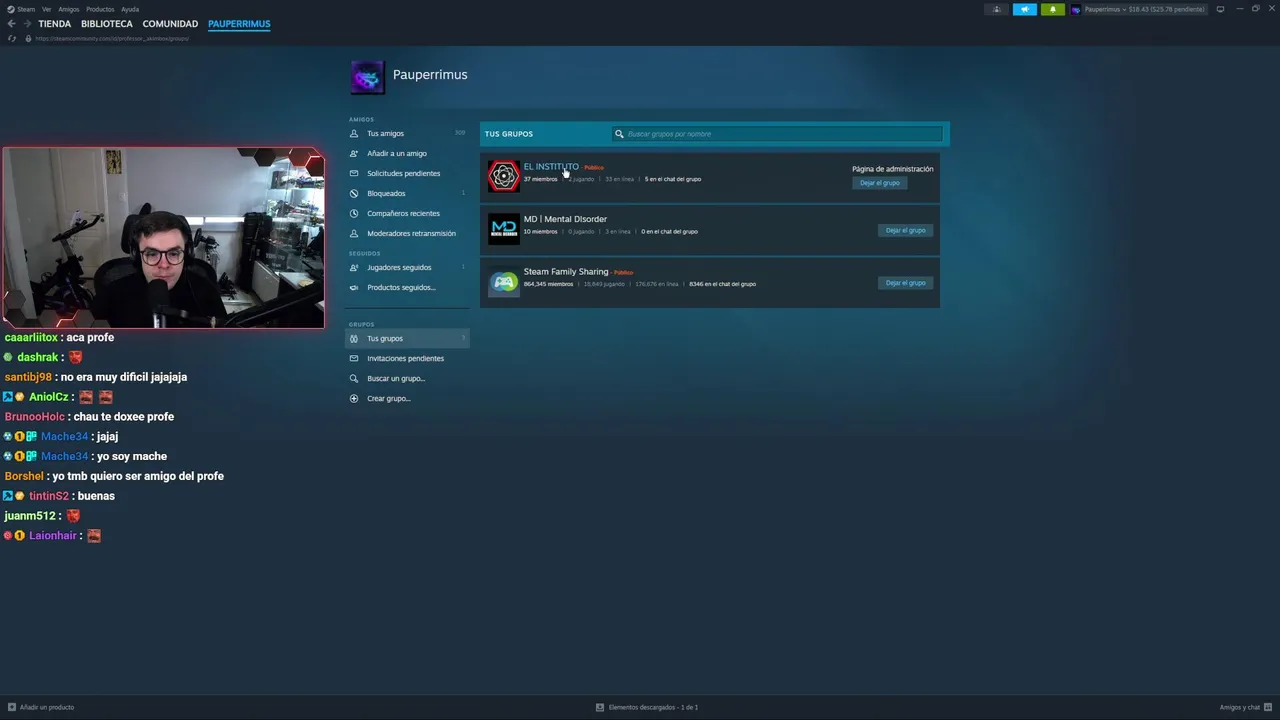Switch to the PAUPERRIMUS tab
The image size is (1280, 720).
(239, 24)
